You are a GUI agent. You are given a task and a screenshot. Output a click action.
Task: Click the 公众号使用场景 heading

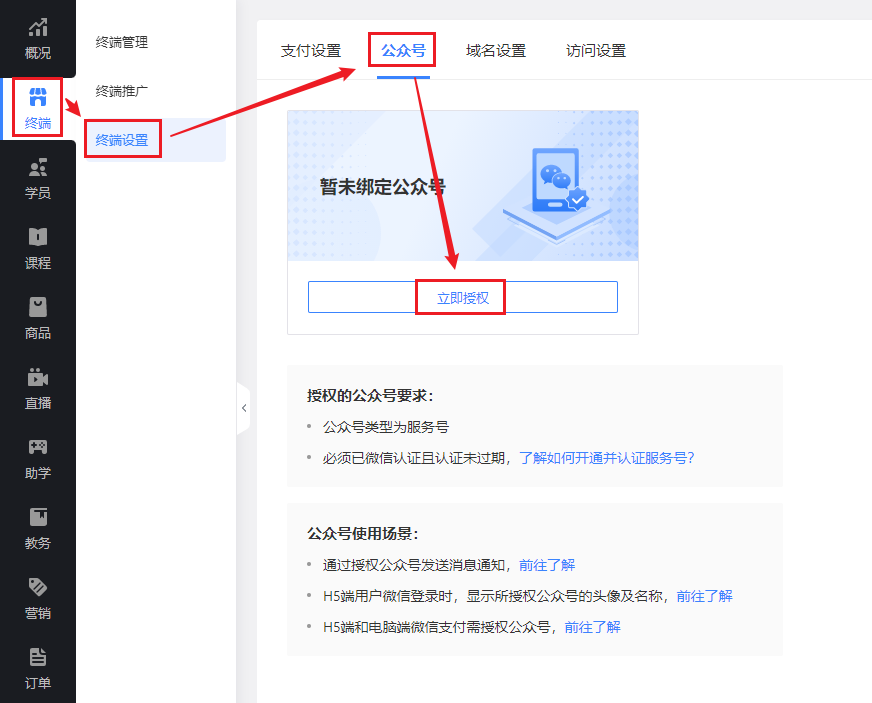coord(363,534)
